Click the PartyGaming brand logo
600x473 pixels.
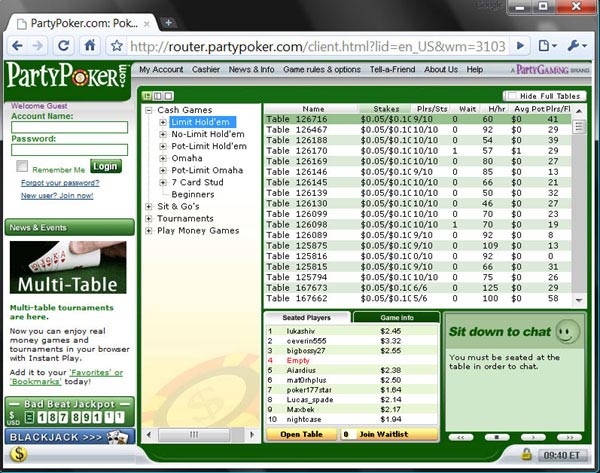(550, 70)
